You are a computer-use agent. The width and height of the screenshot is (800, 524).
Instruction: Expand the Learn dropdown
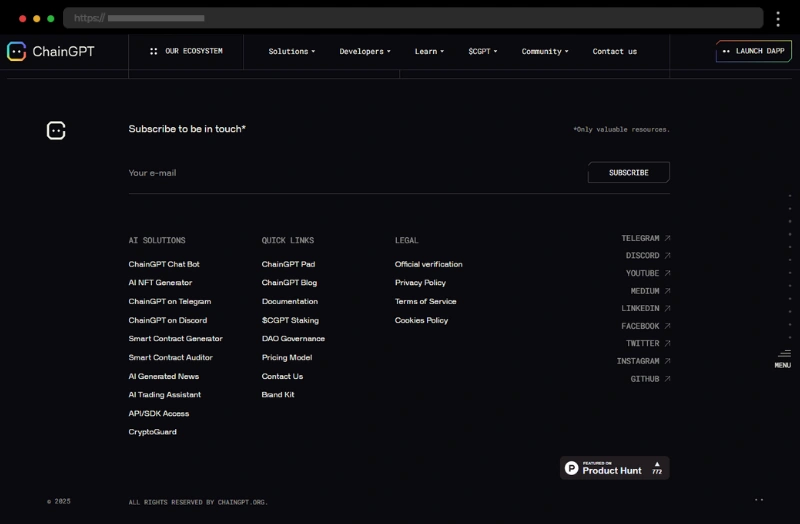429,52
